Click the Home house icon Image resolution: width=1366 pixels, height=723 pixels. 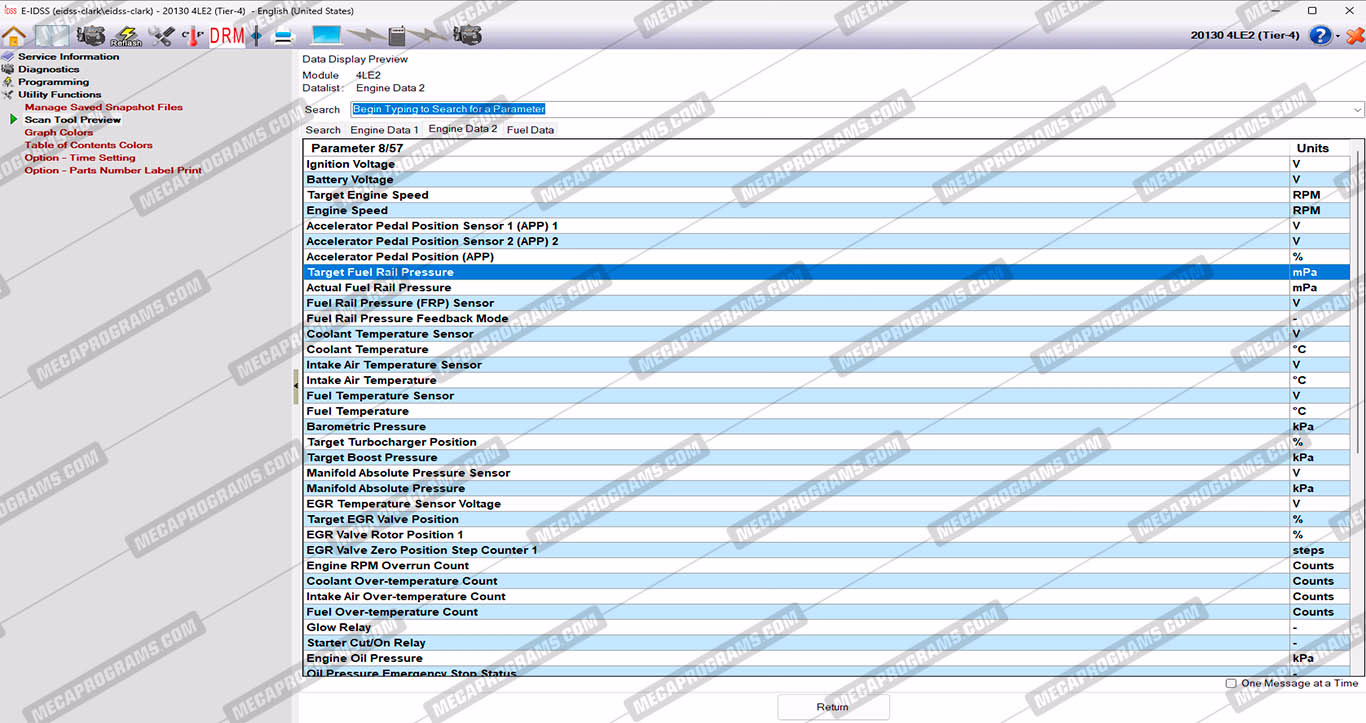click(14, 36)
